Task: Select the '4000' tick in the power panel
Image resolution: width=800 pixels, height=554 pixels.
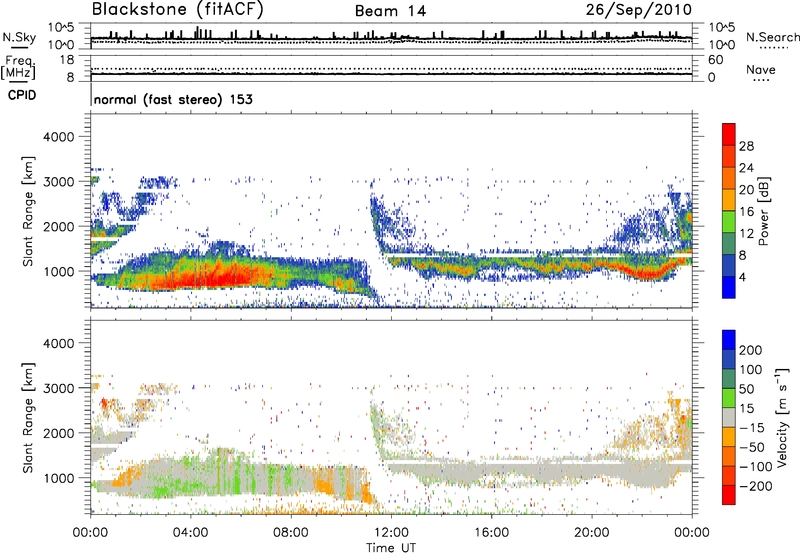Action: pos(58,137)
